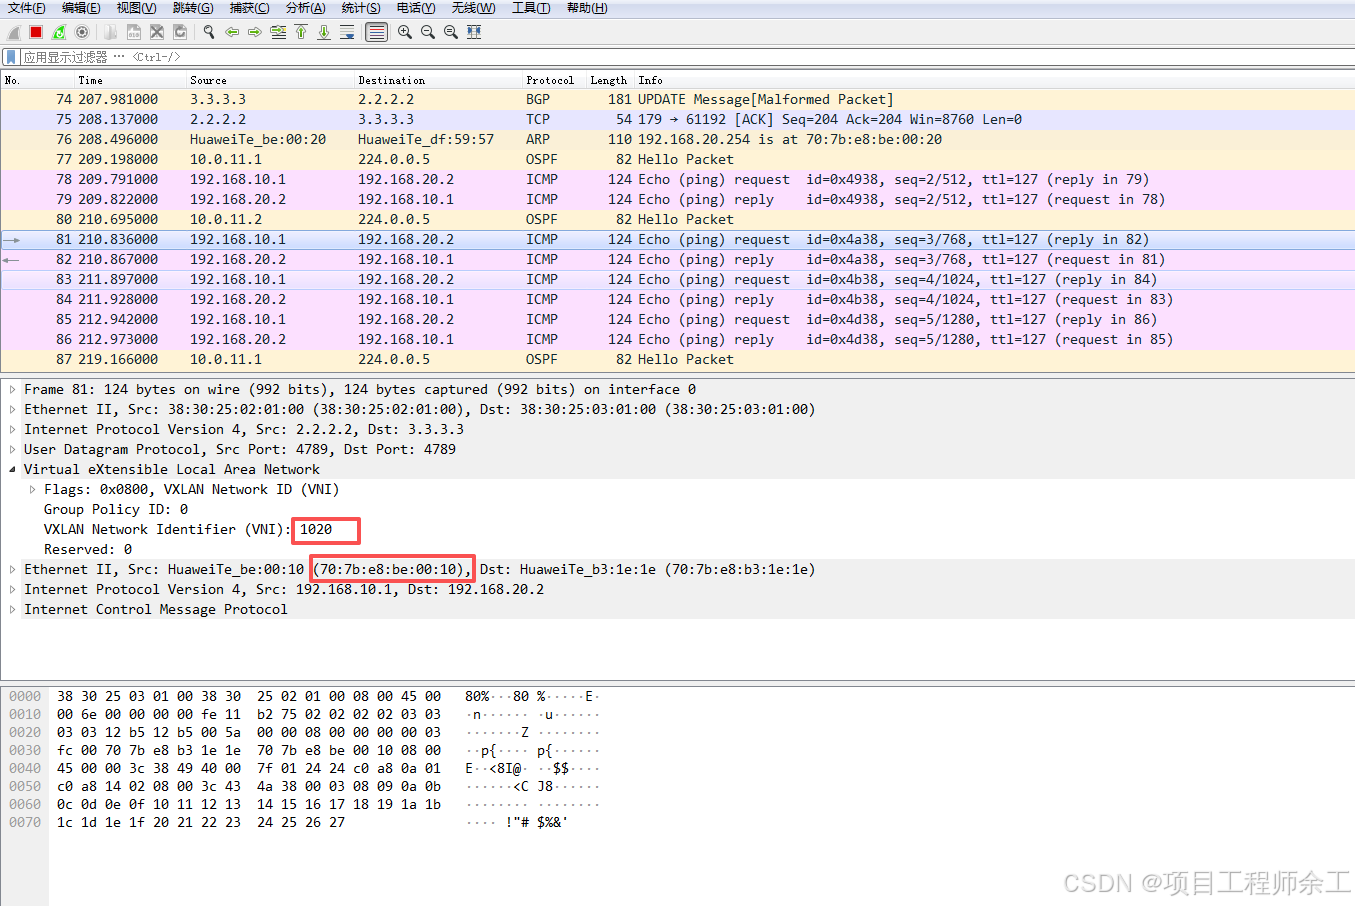
Task: Toggle auto-scroll during live capture
Action: tap(347, 32)
